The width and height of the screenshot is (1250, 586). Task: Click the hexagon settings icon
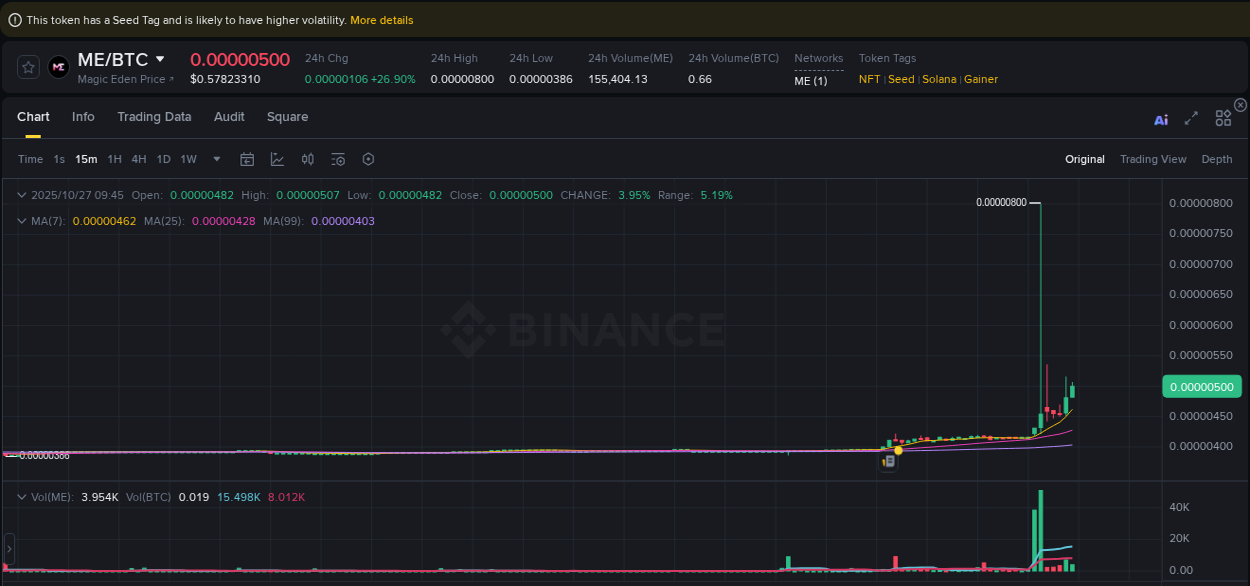tap(368, 159)
